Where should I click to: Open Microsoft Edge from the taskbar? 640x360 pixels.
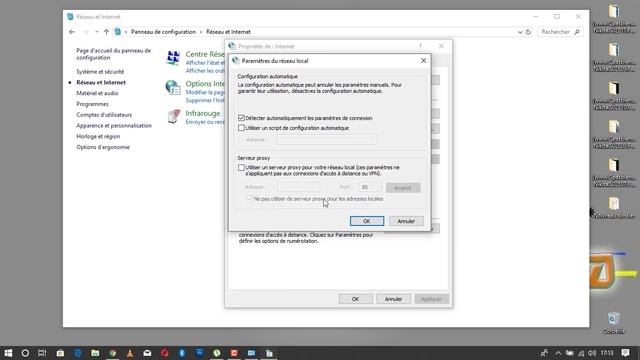click(x=78, y=353)
